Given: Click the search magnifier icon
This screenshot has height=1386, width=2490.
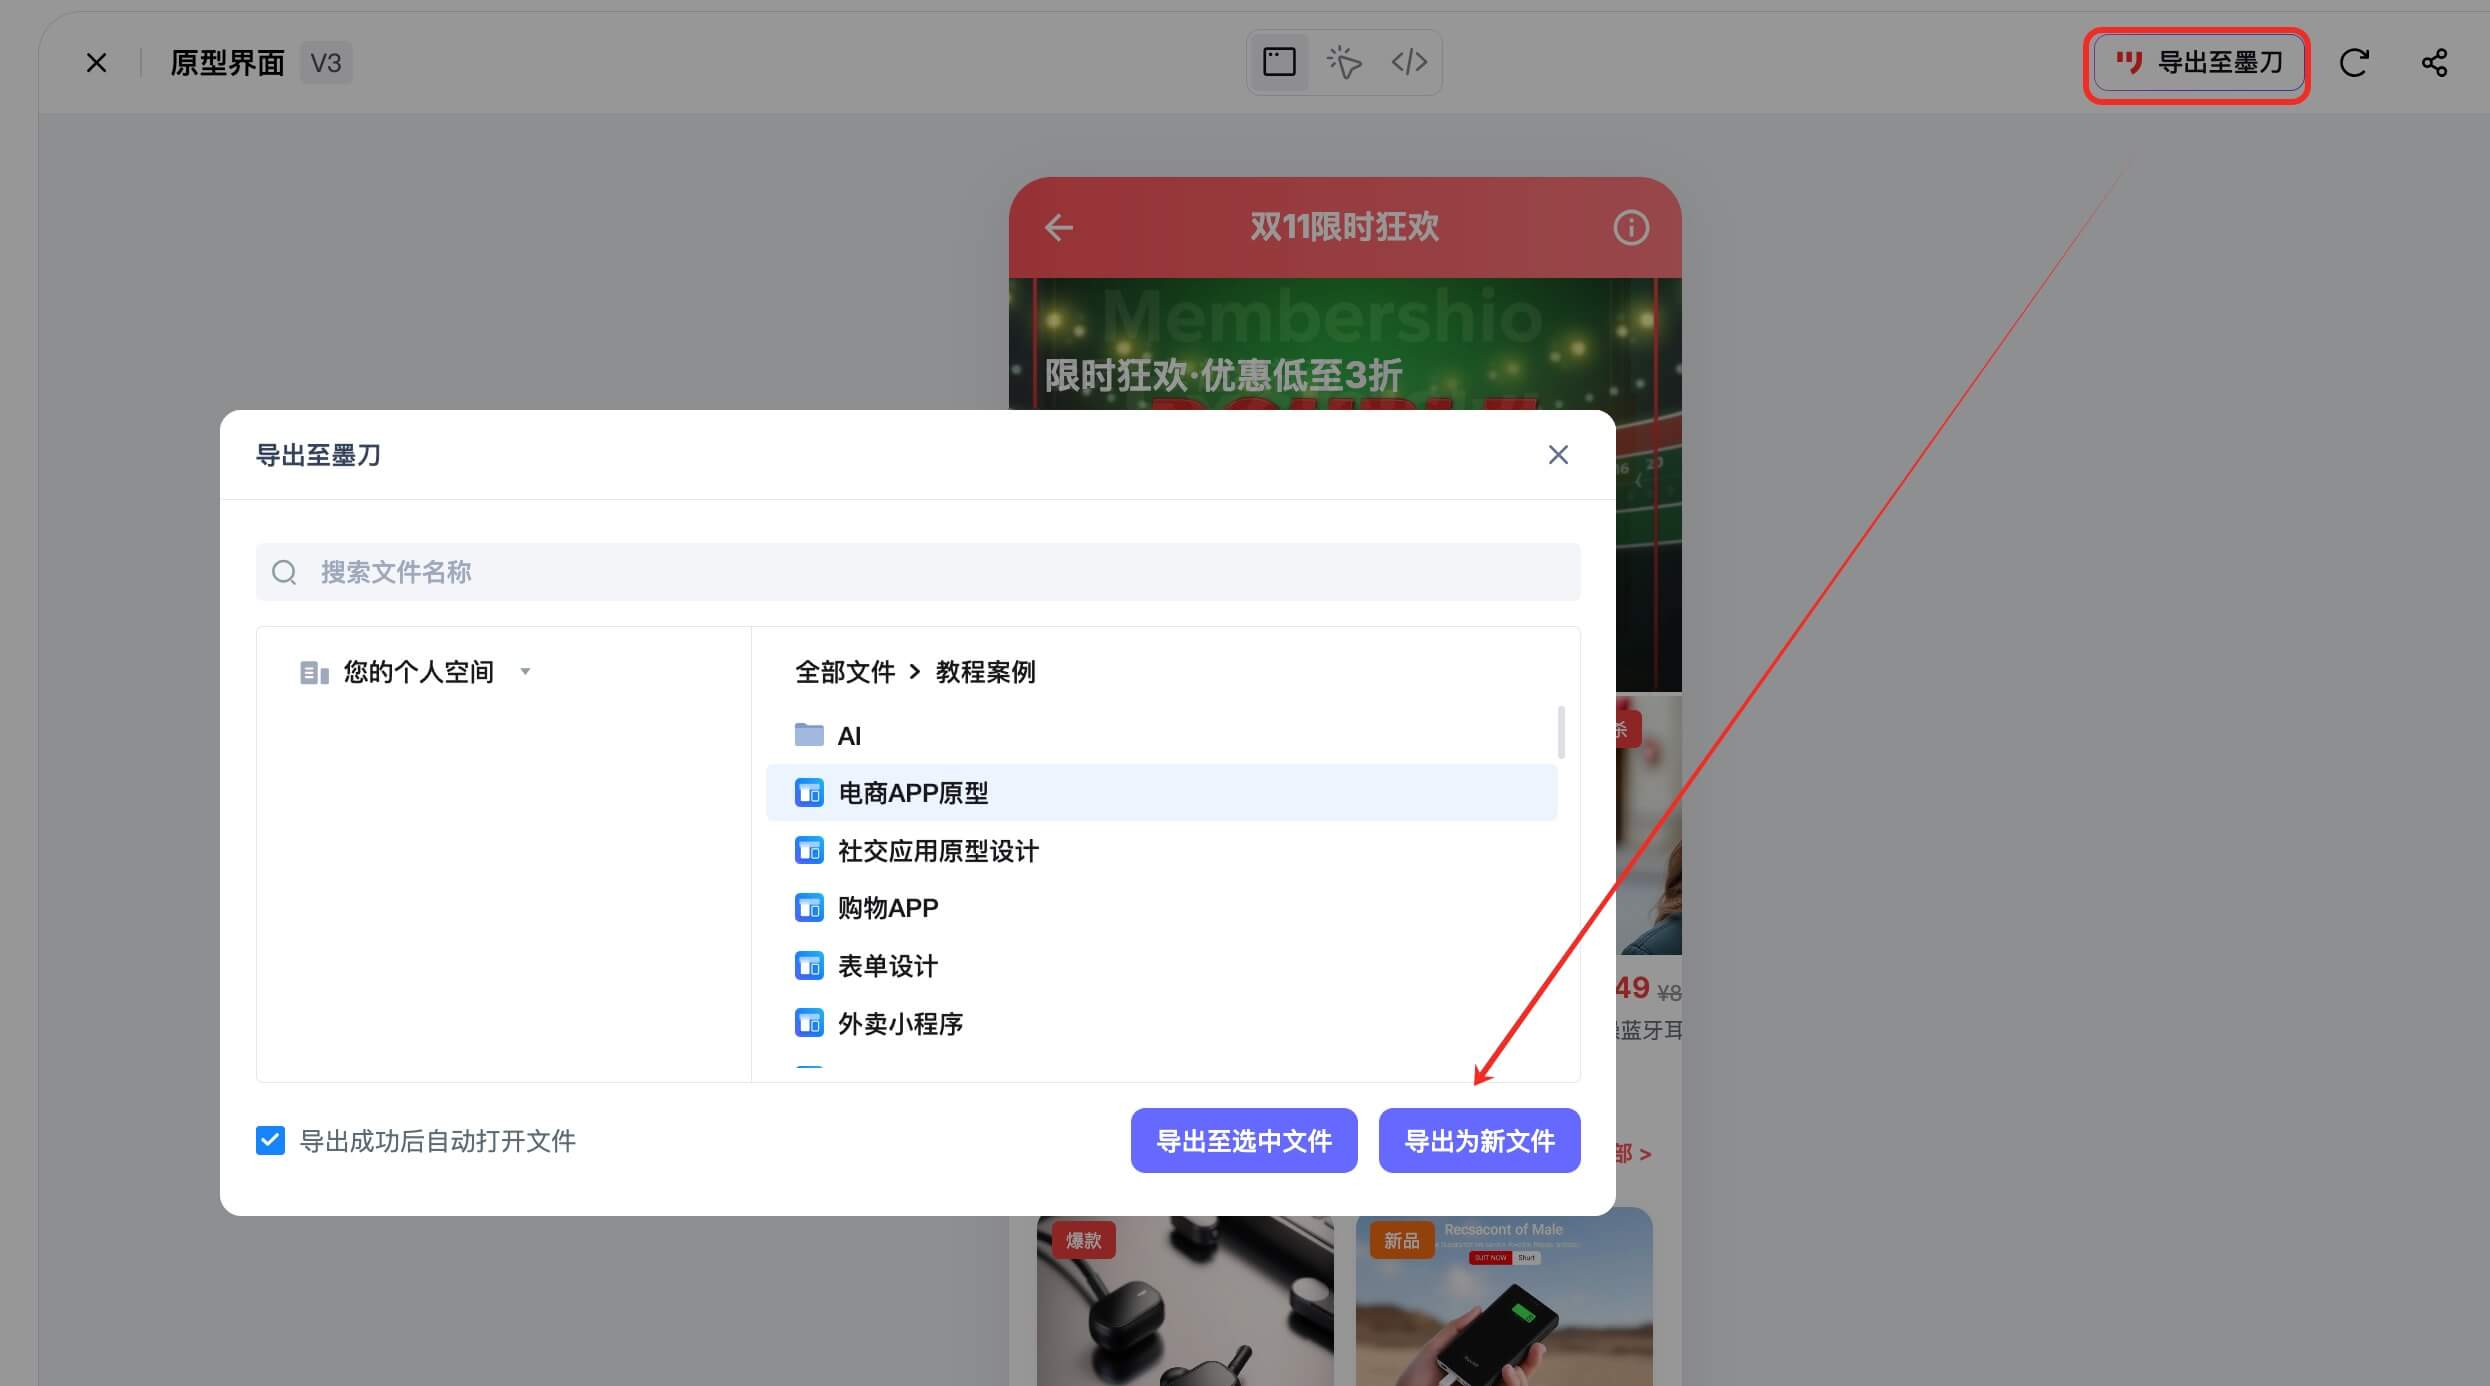Looking at the screenshot, I should click(284, 572).
